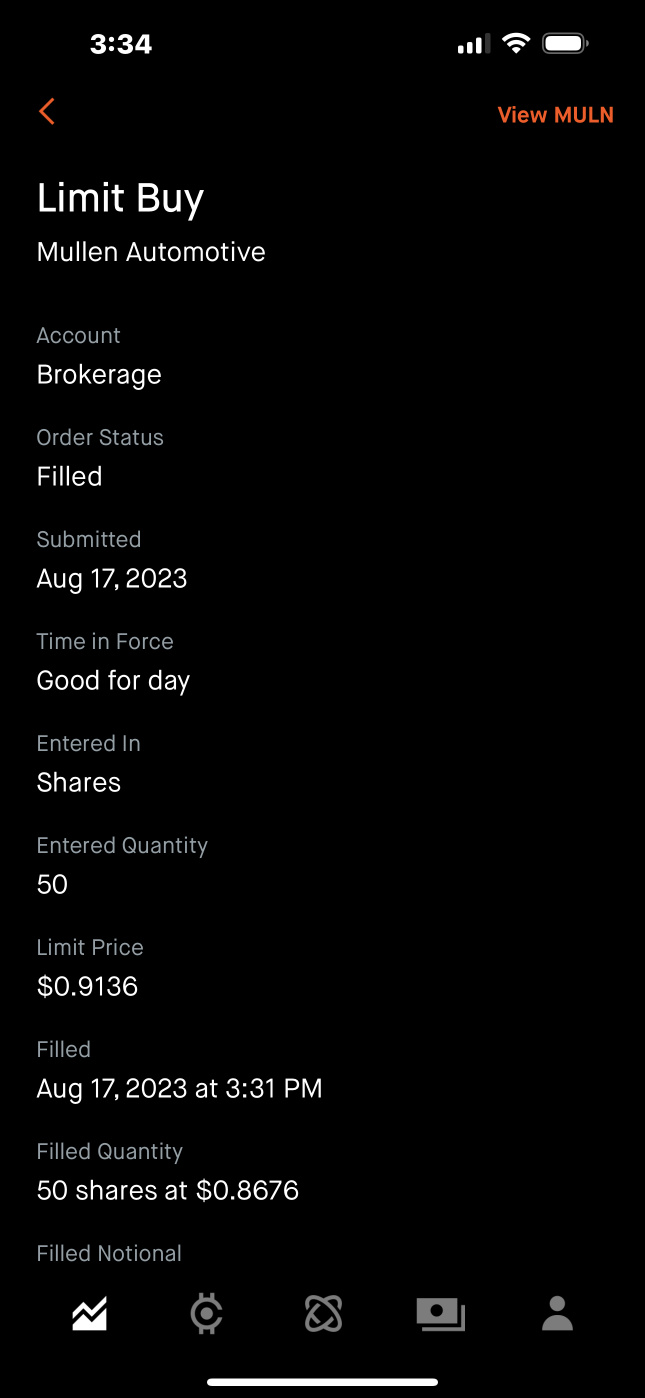Open the atom-shaped browse tab
This screenshot has width=645, height=1398.
pos(323,1314)
